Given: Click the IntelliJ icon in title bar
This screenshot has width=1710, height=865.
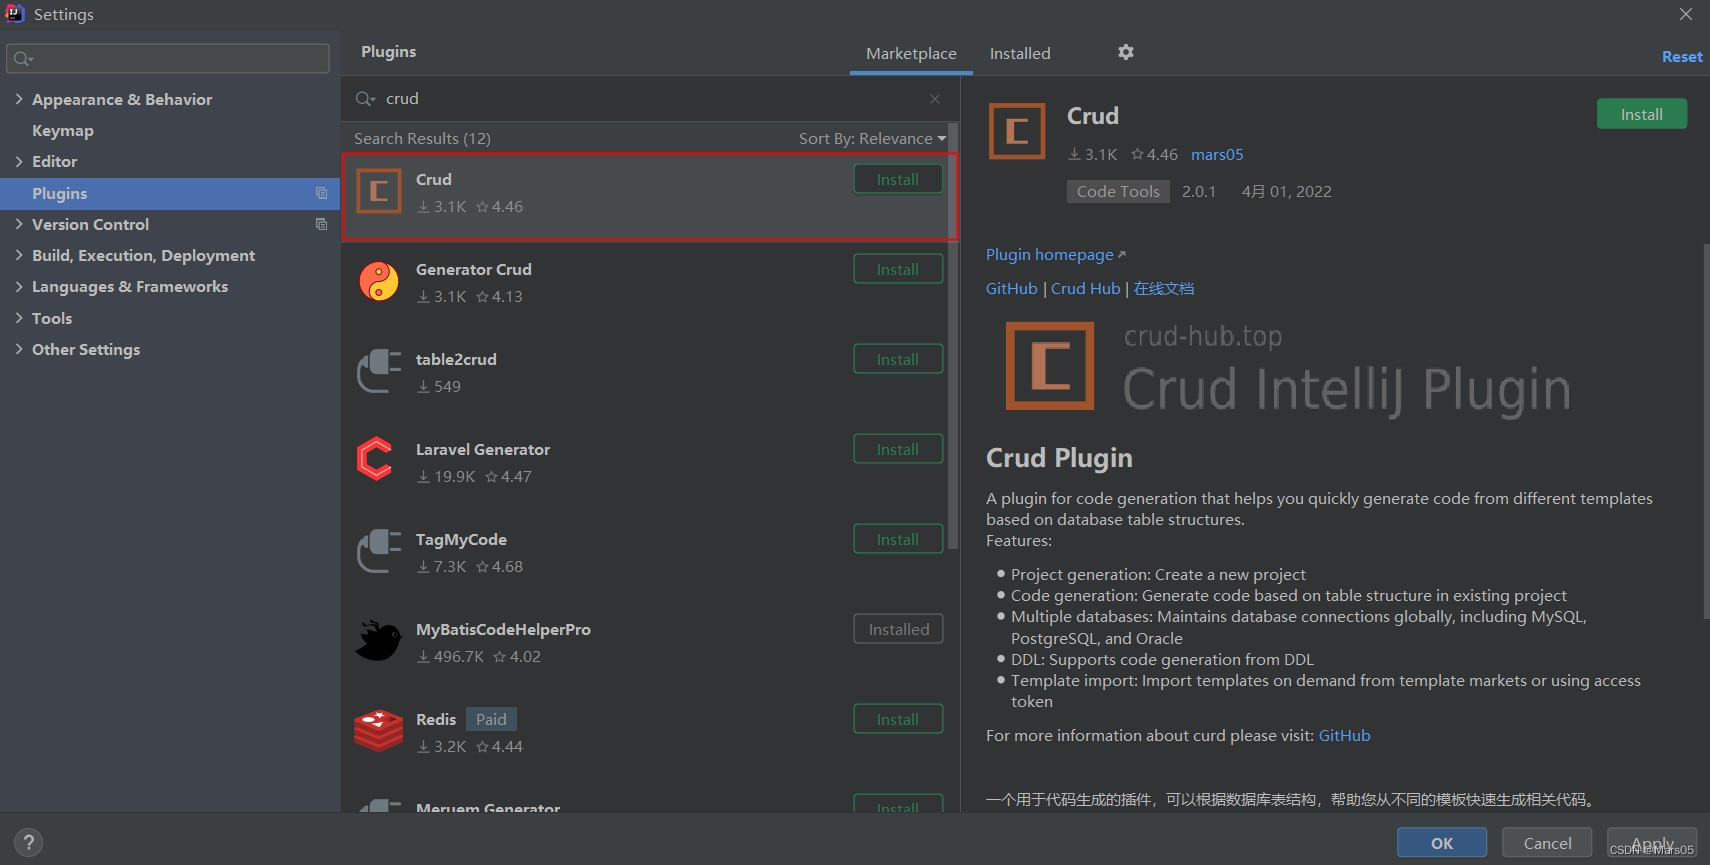Looking at the screenshot, I should tap(15, 13).
